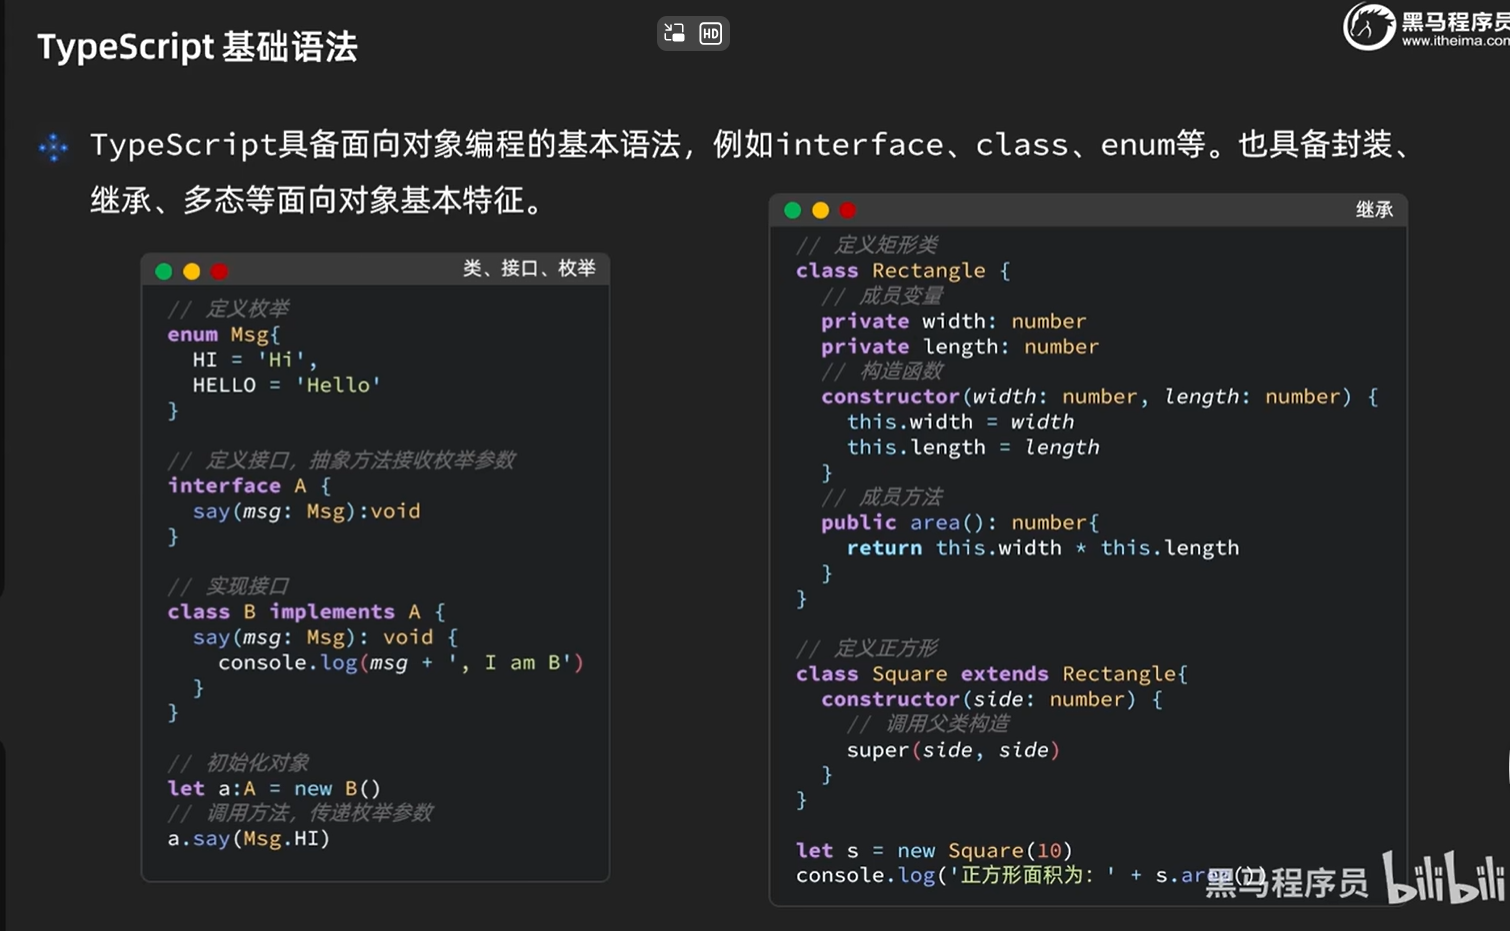Viewport: 1510px width, 931px height.
Task: Click green dot on left code window
Action: coord(164,271)
